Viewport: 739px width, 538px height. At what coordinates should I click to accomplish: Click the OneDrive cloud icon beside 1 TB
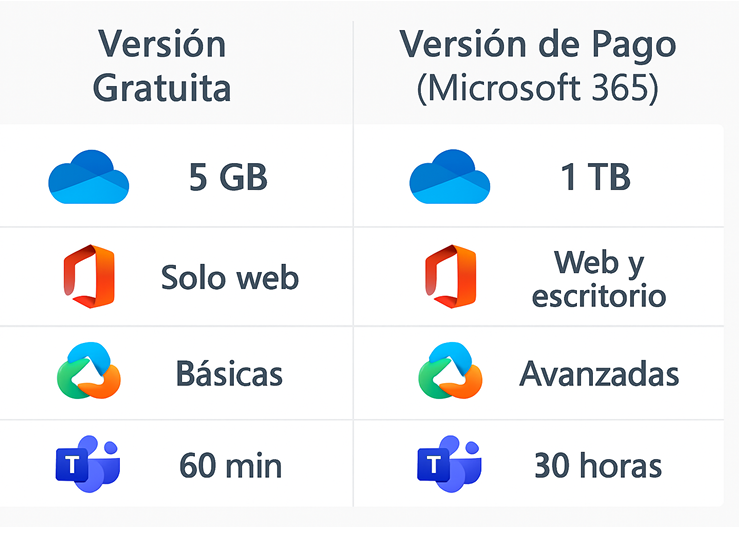pos(450,177)
